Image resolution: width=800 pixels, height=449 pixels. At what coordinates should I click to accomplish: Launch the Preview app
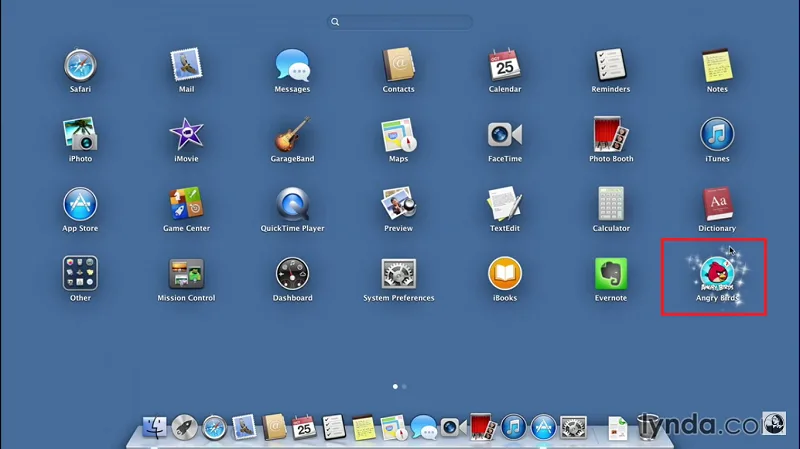[x=398, y=204]
